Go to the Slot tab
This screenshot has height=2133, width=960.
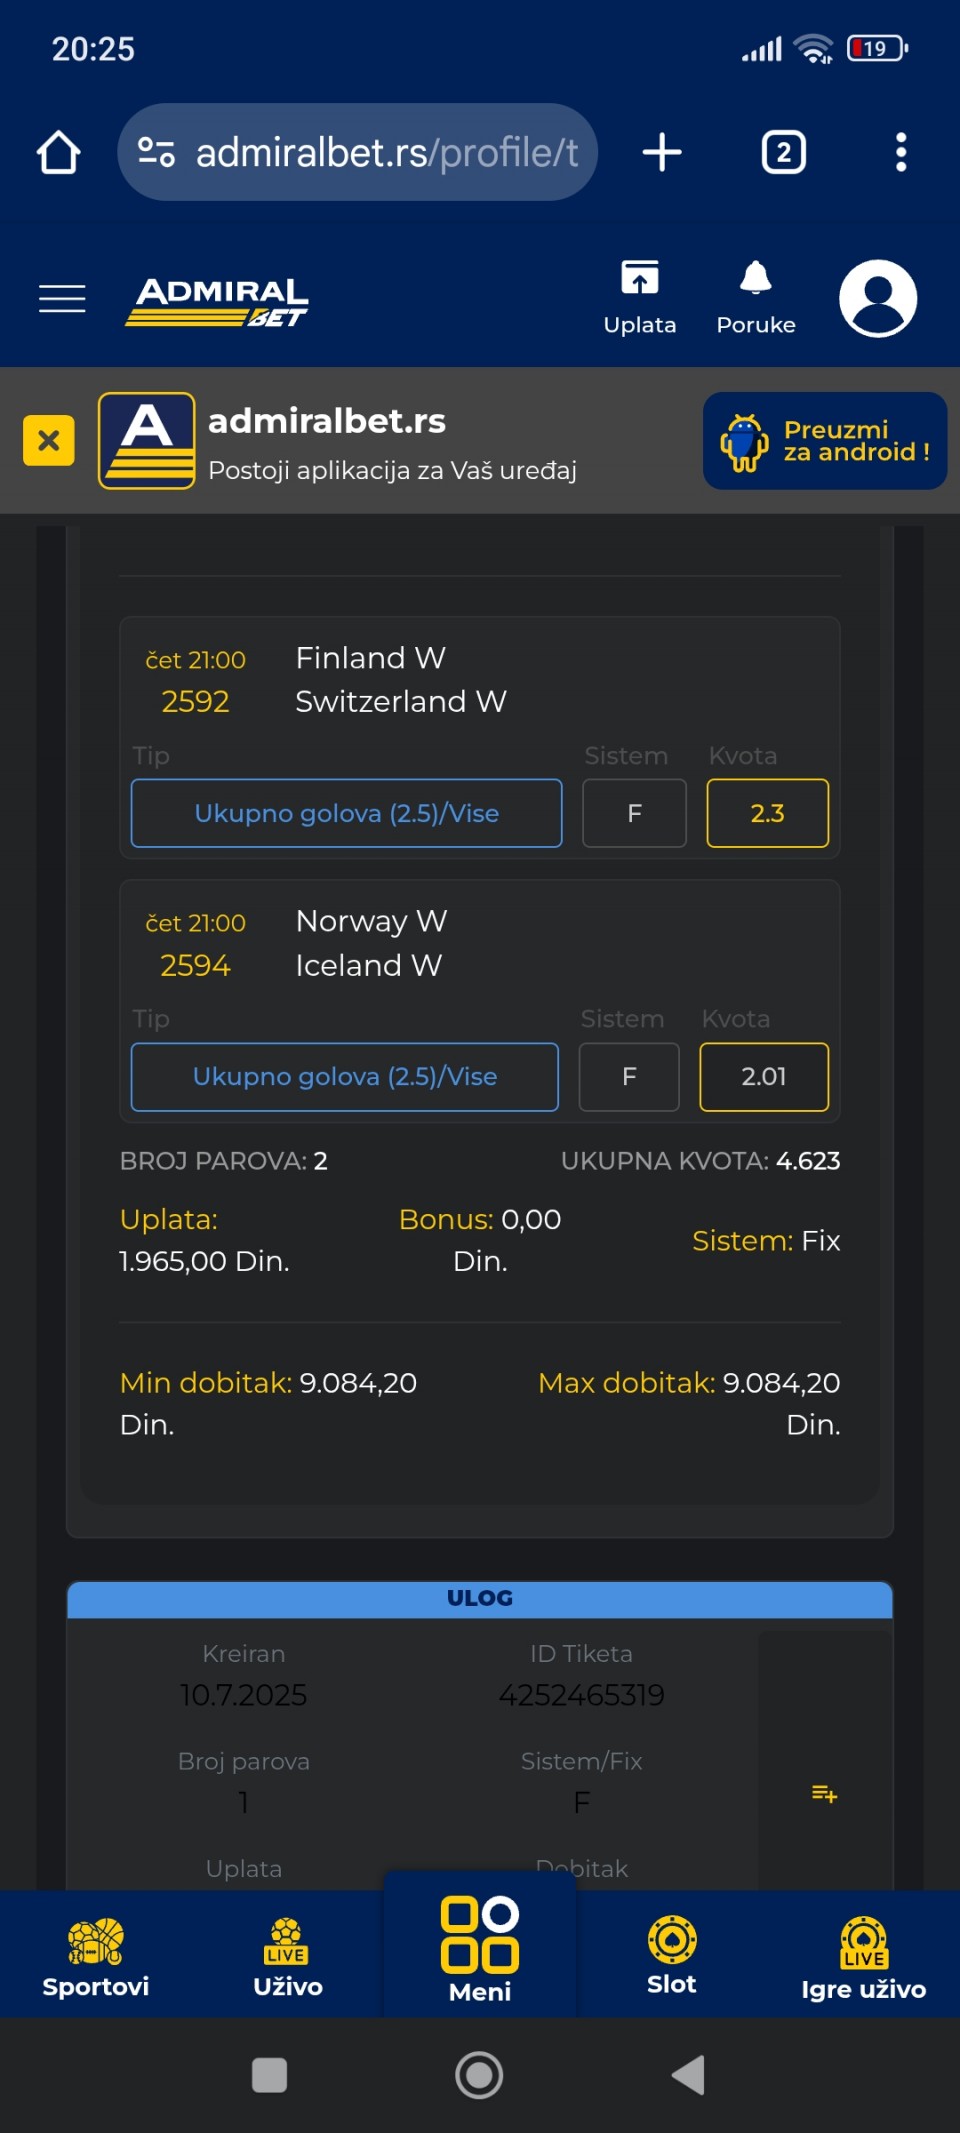672,1957
